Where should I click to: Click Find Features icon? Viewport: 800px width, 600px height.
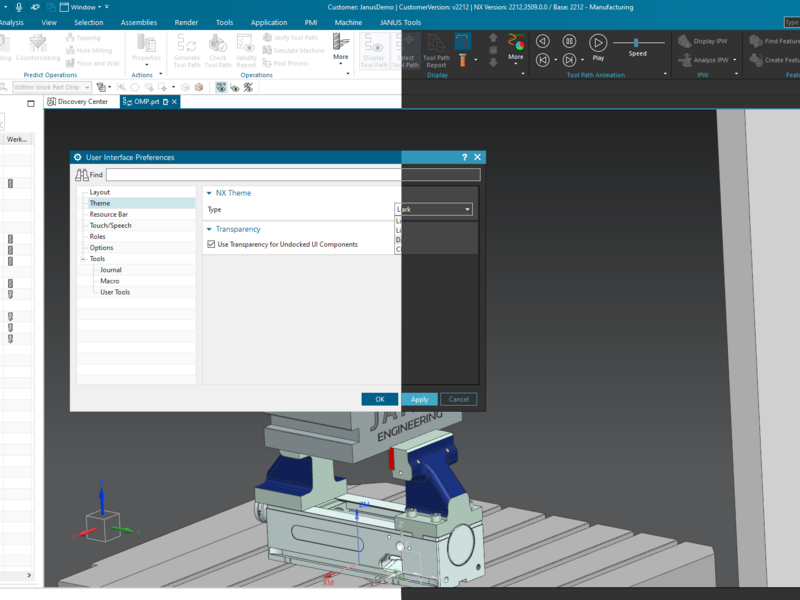click(756, 41)
